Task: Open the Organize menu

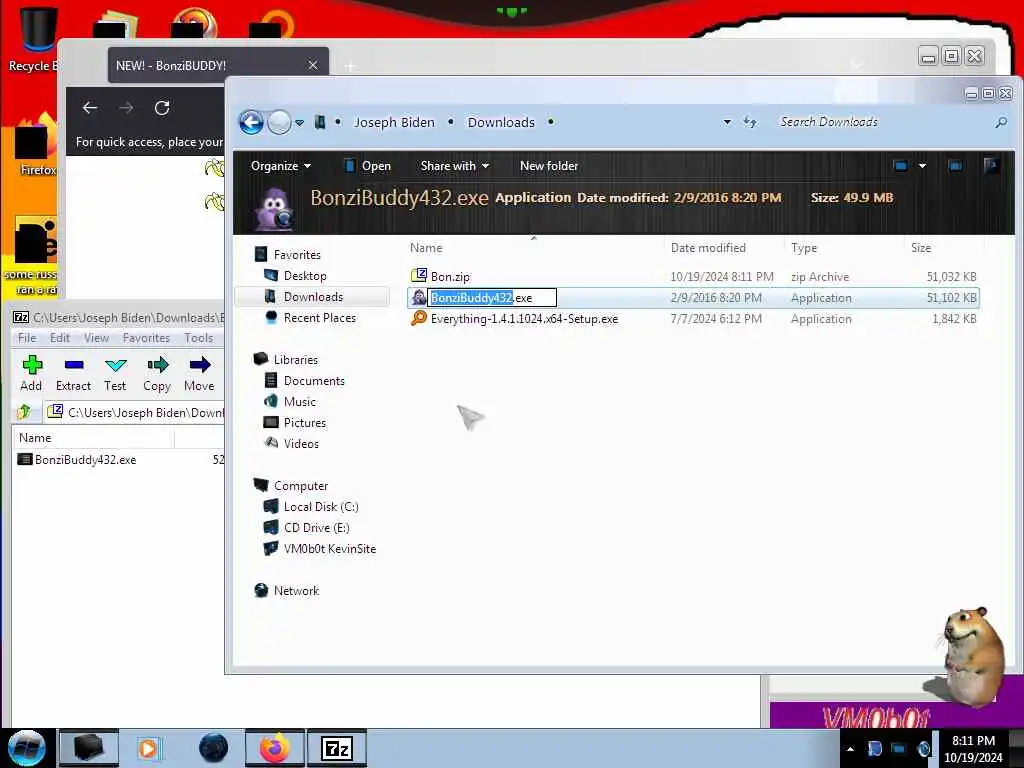Action: tap(281, 166)
